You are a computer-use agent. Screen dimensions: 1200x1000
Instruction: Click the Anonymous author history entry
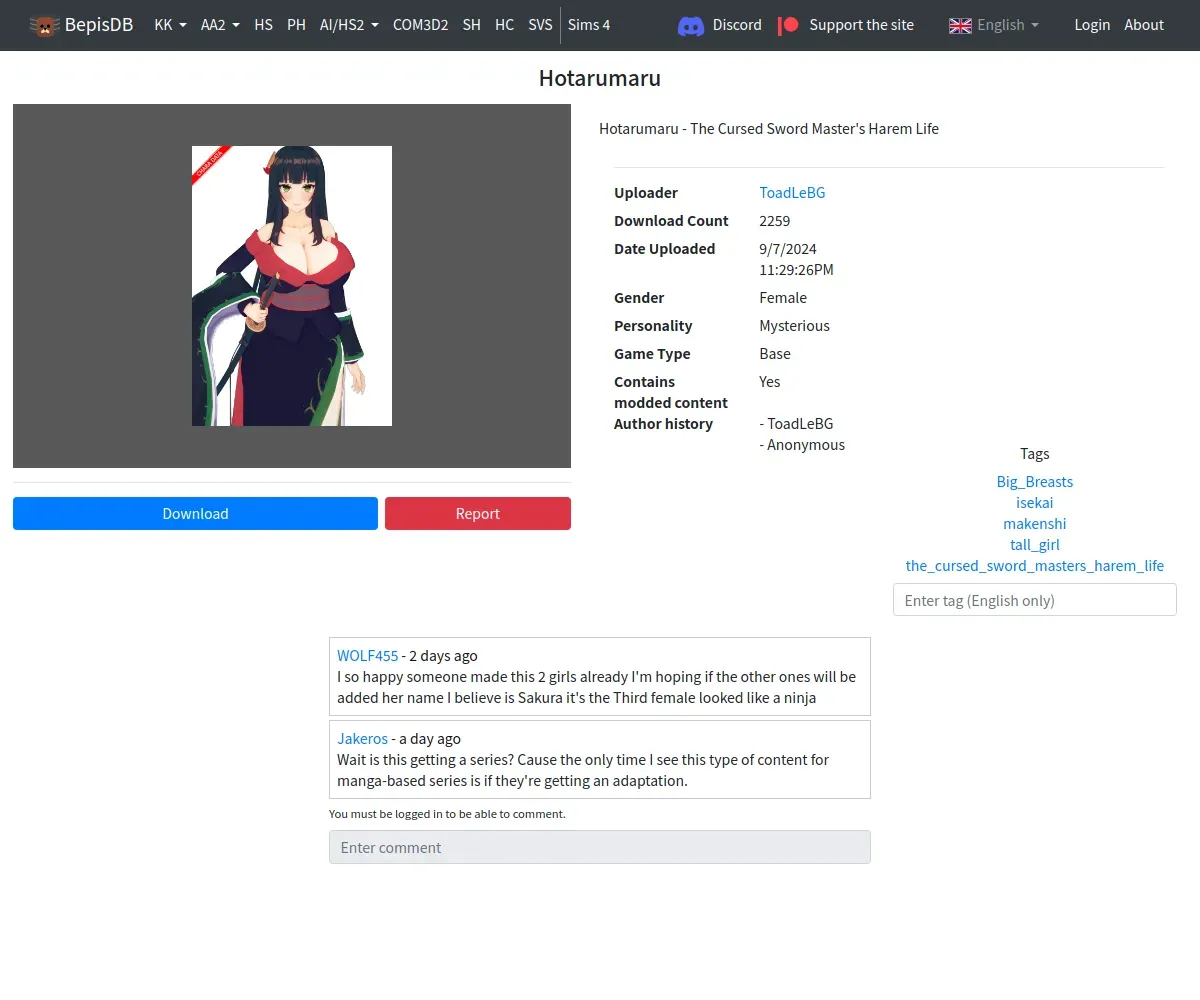tap(802, 445)
